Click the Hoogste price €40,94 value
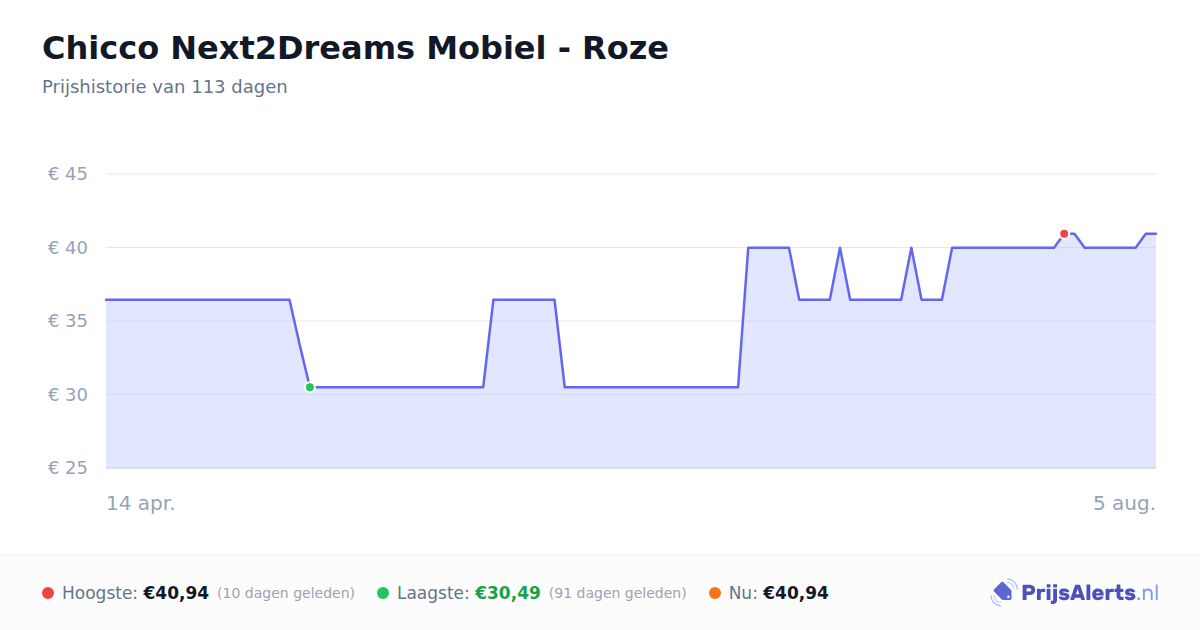Screen dimensions: 1200x630 [x=176, y=593]
